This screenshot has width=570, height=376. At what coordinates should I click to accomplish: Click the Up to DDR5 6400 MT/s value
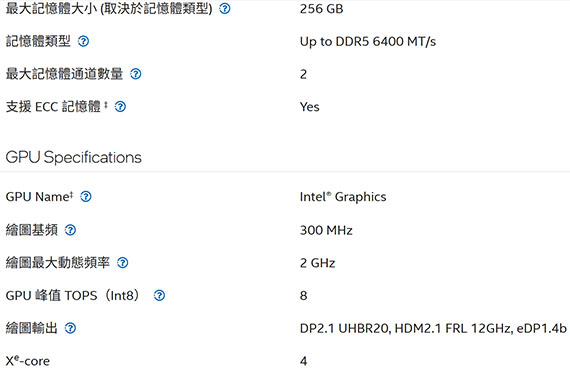click(368, 41)
